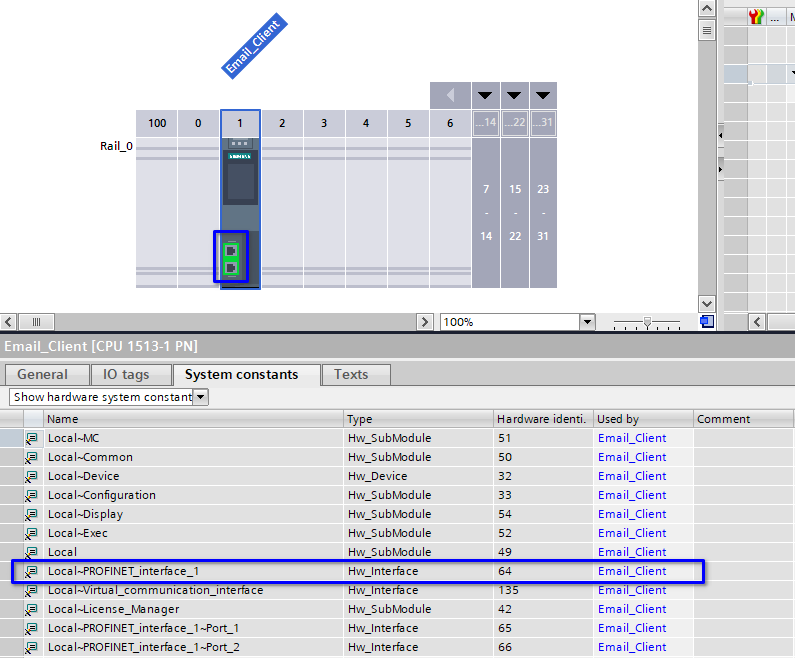
Task: Open Email_Client link in Local~Device row
Action: 632,476
